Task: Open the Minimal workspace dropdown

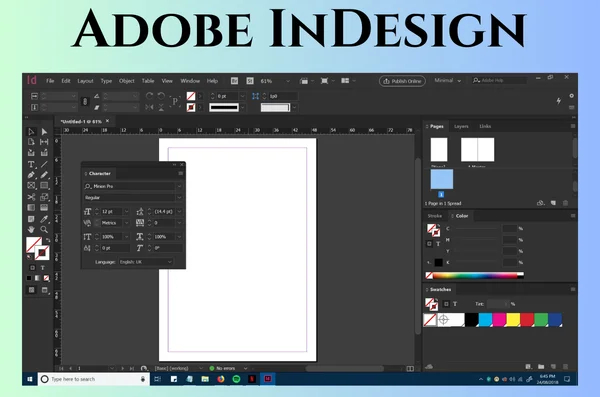Action: click(x=447, y=80)
